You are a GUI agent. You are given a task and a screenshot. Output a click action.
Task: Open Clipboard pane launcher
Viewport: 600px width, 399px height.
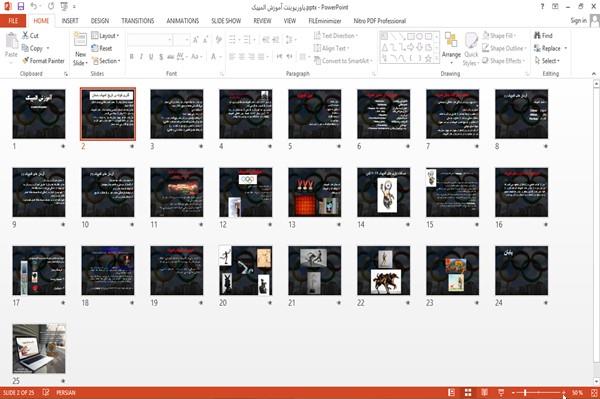point(66,74)
